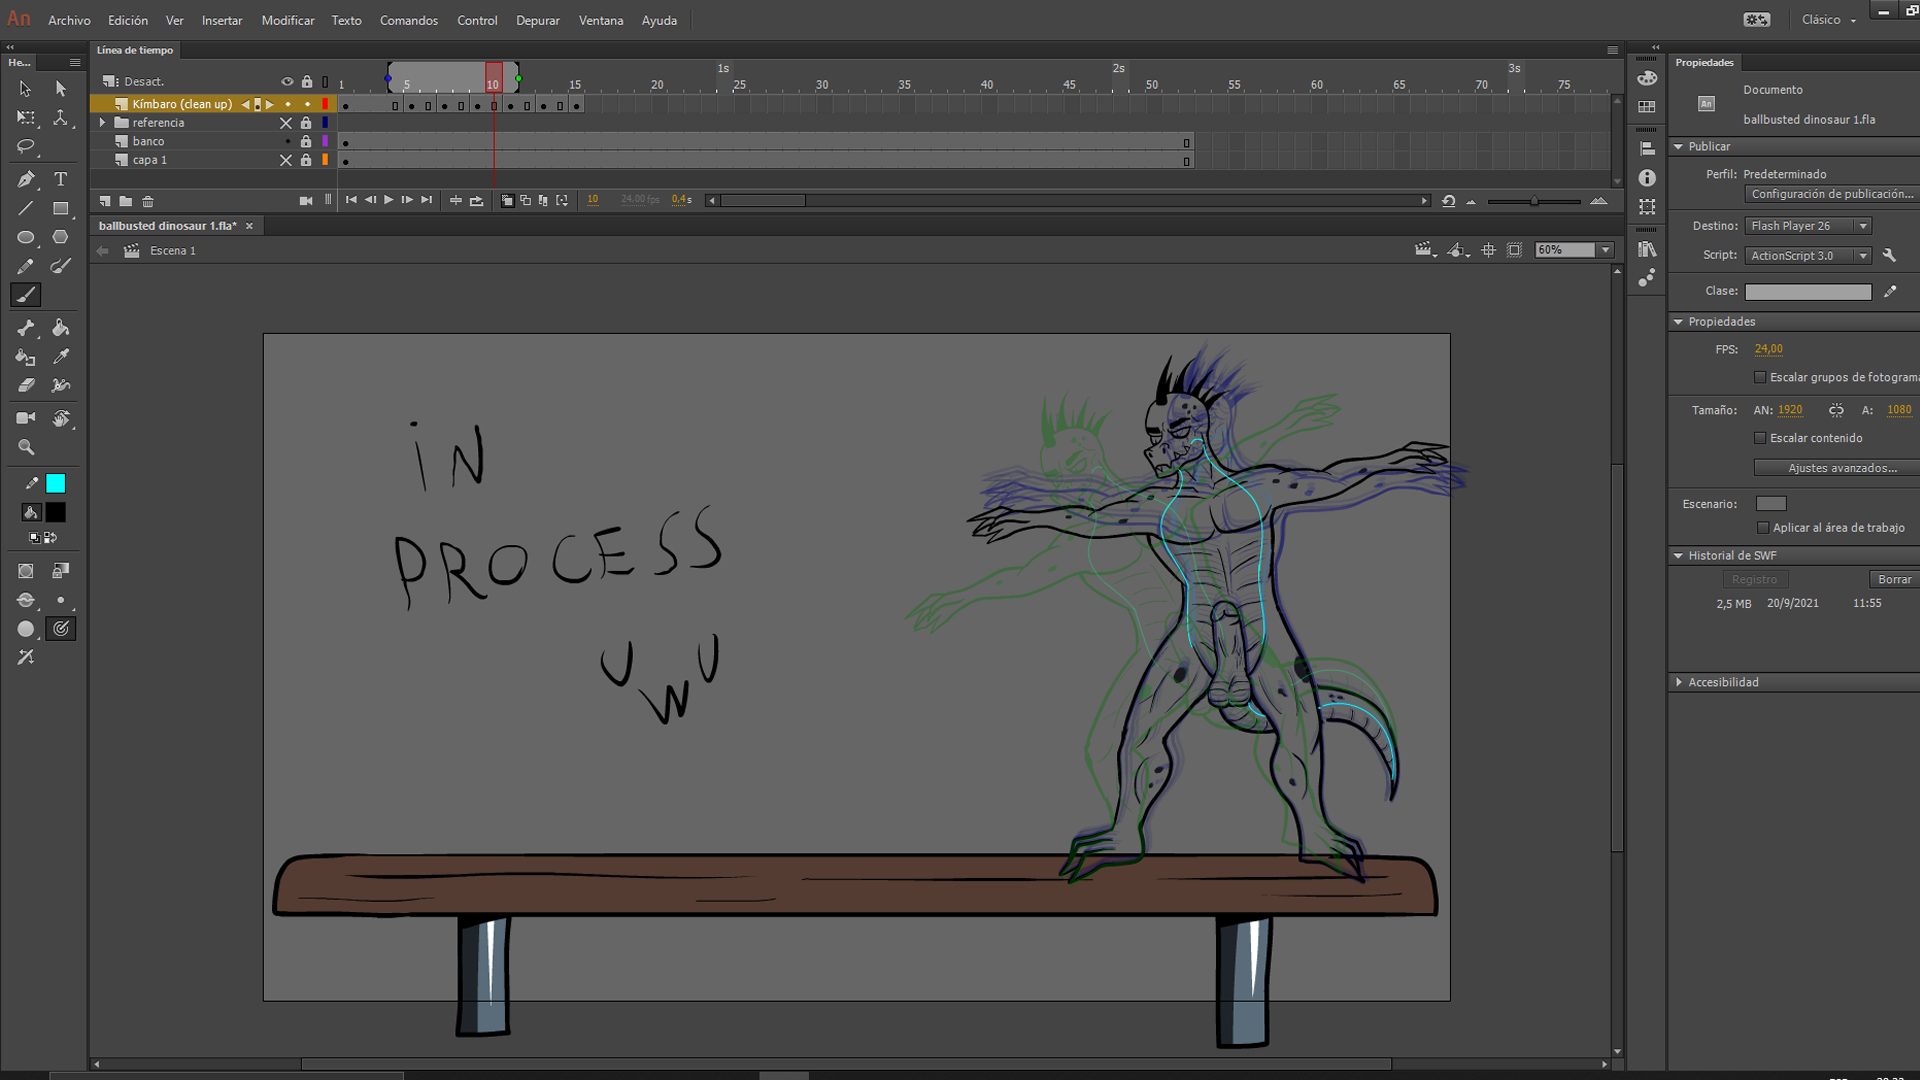Click the cyan stroke color swatch
The image size is (1920, 1080).
click(x=56, y=484)
